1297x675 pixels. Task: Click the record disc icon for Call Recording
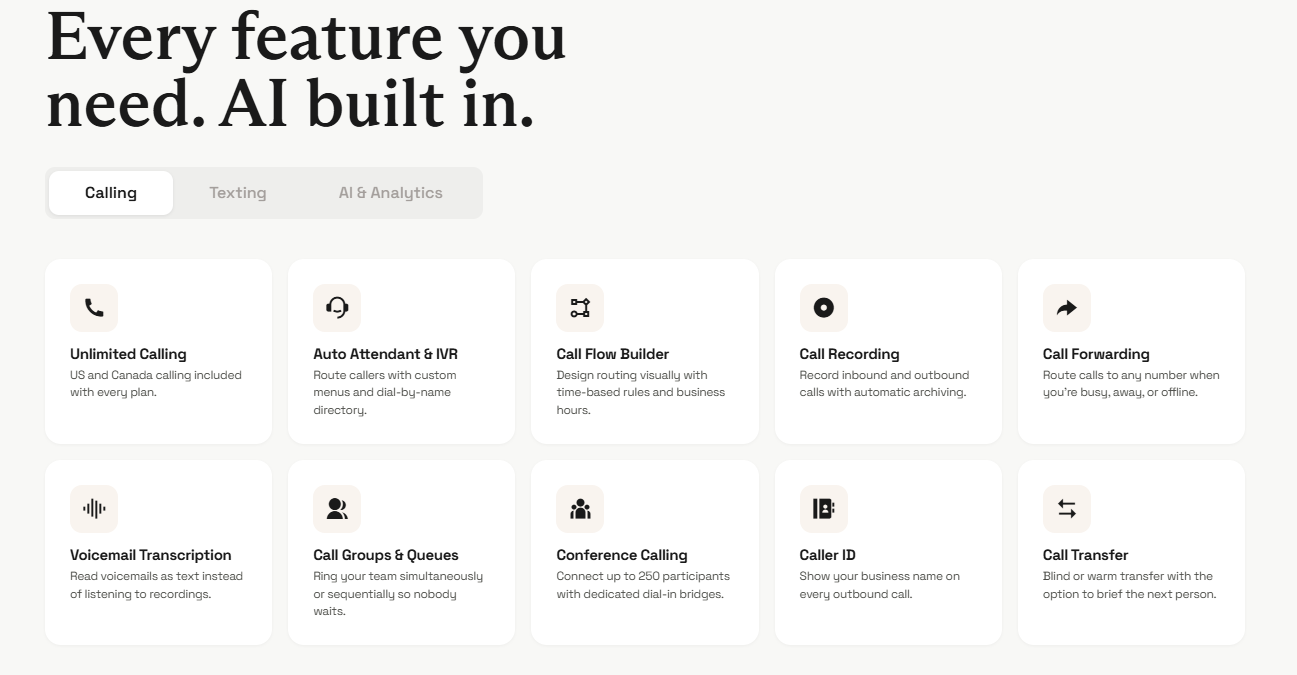(x=824, y=308)
